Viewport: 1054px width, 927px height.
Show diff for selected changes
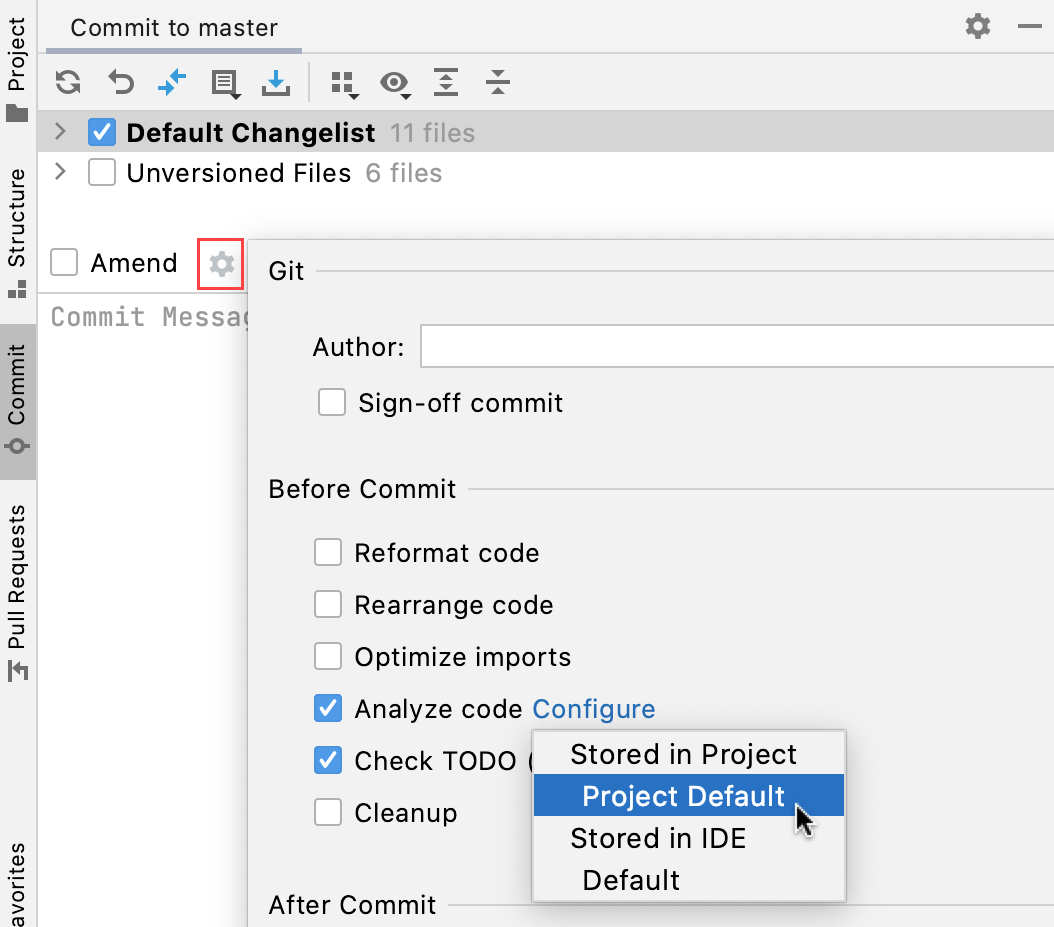[x=171, y=83]
